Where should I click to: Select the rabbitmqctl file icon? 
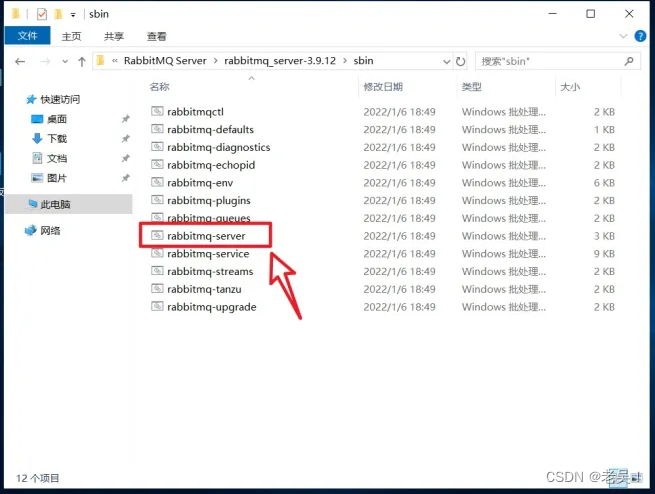[157, 111]
